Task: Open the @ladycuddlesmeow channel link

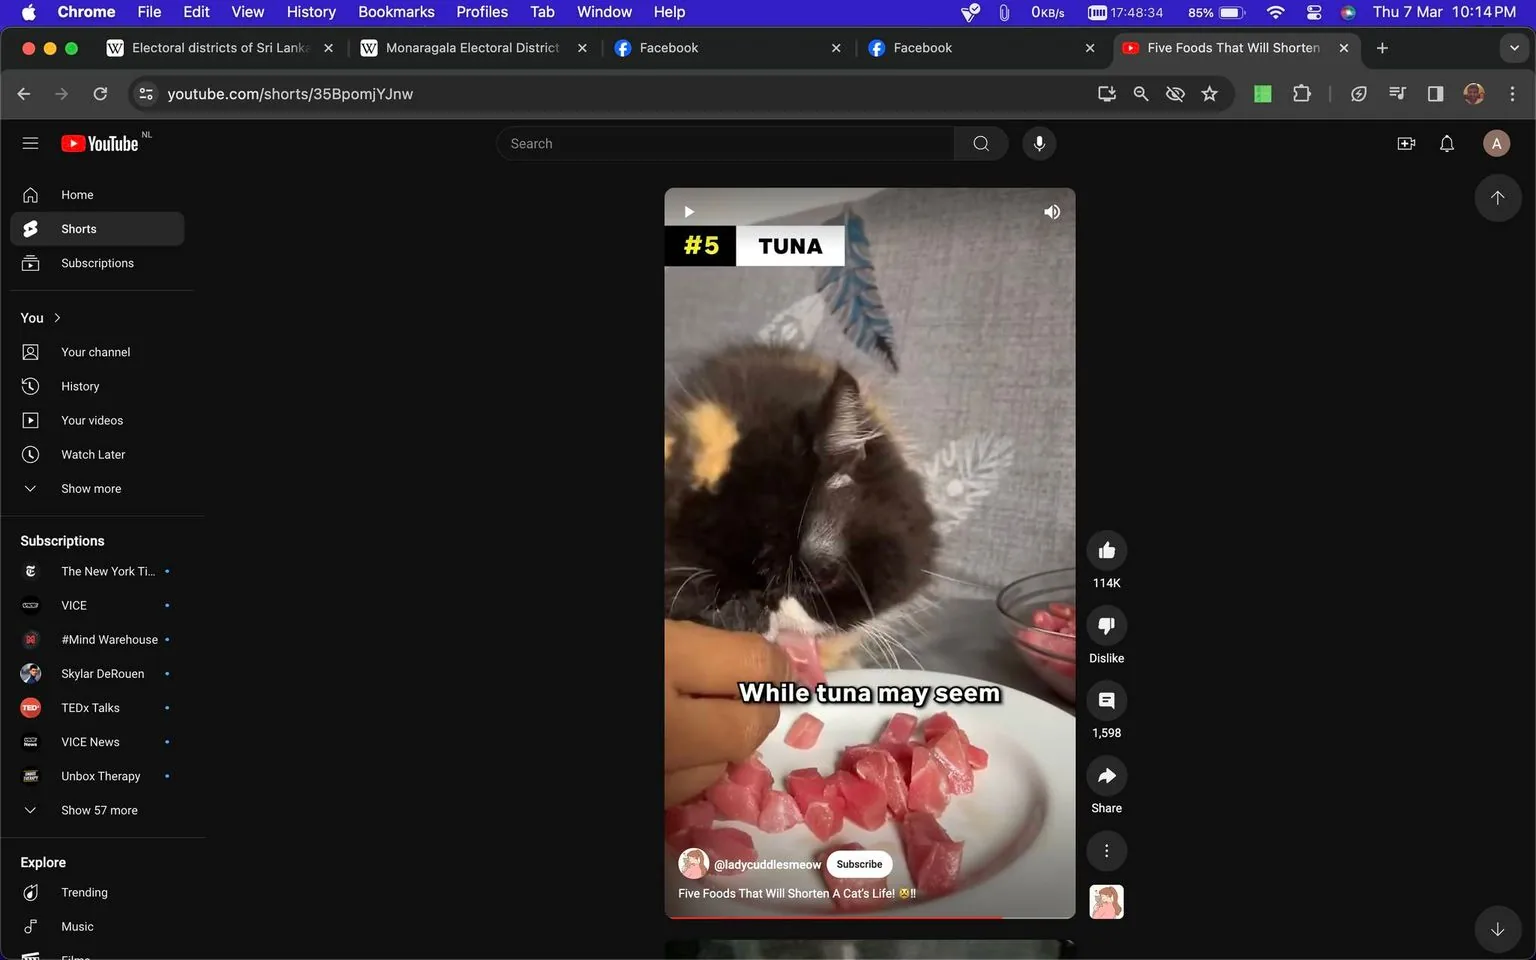Action: (767, 863)
